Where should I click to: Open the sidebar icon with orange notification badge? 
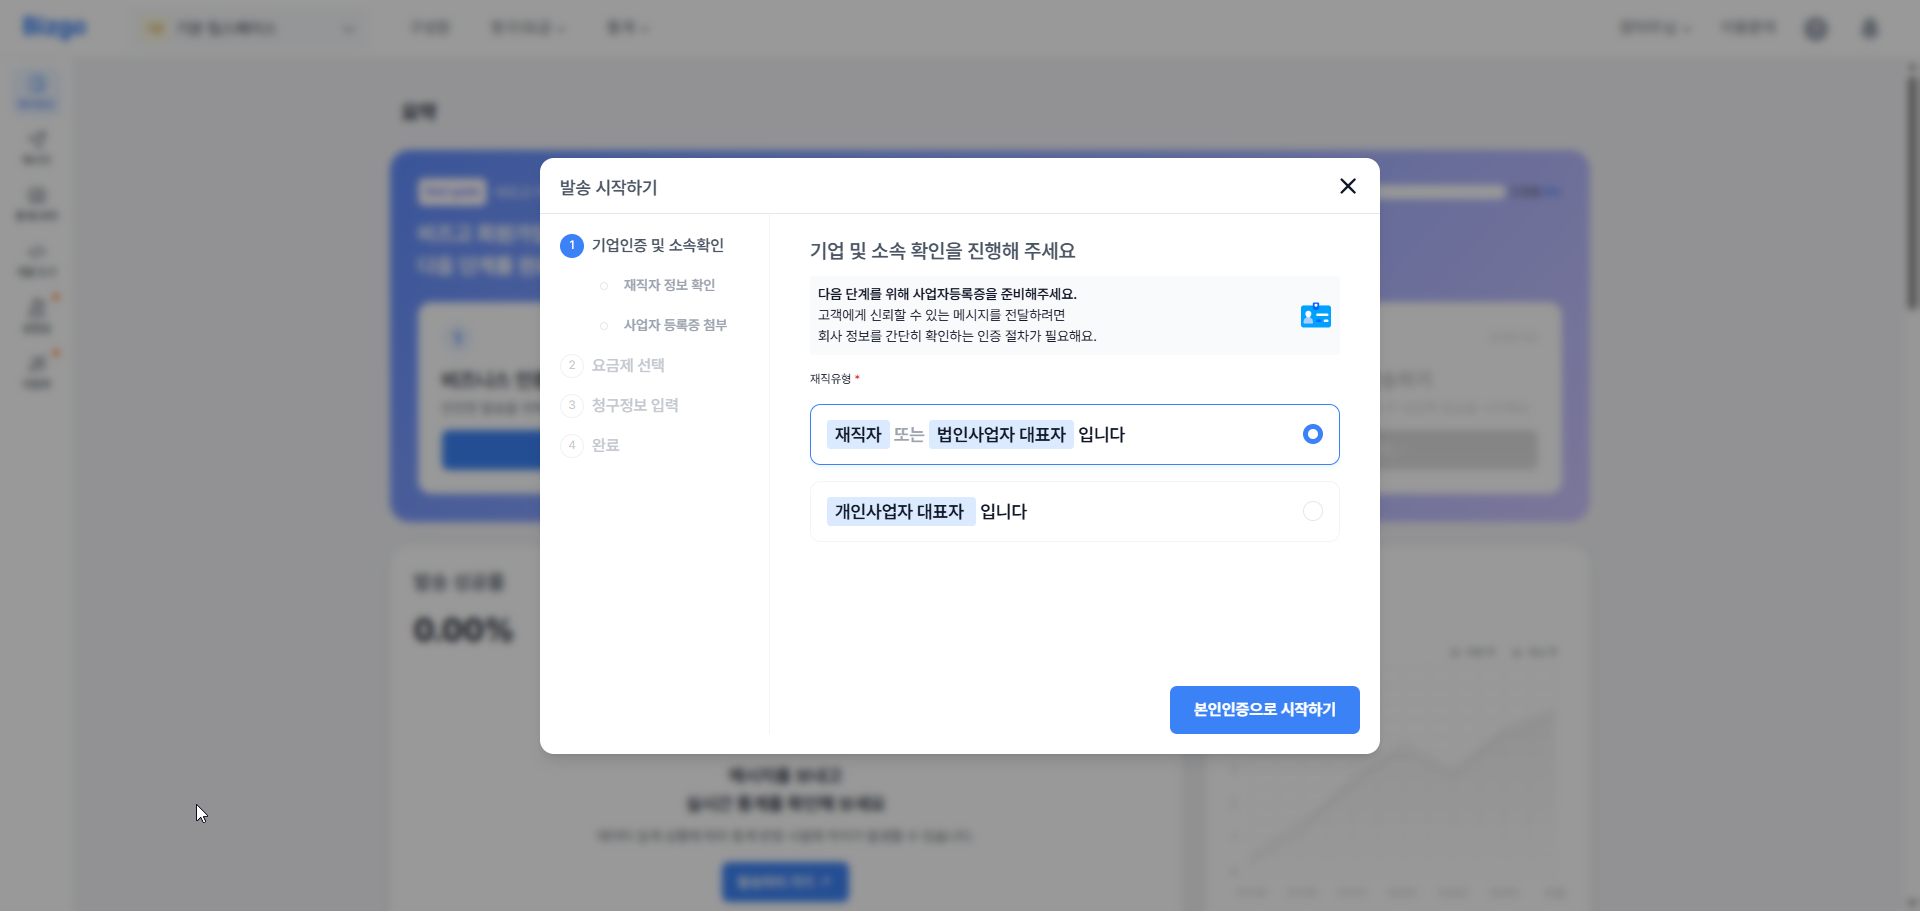[36, 313]
